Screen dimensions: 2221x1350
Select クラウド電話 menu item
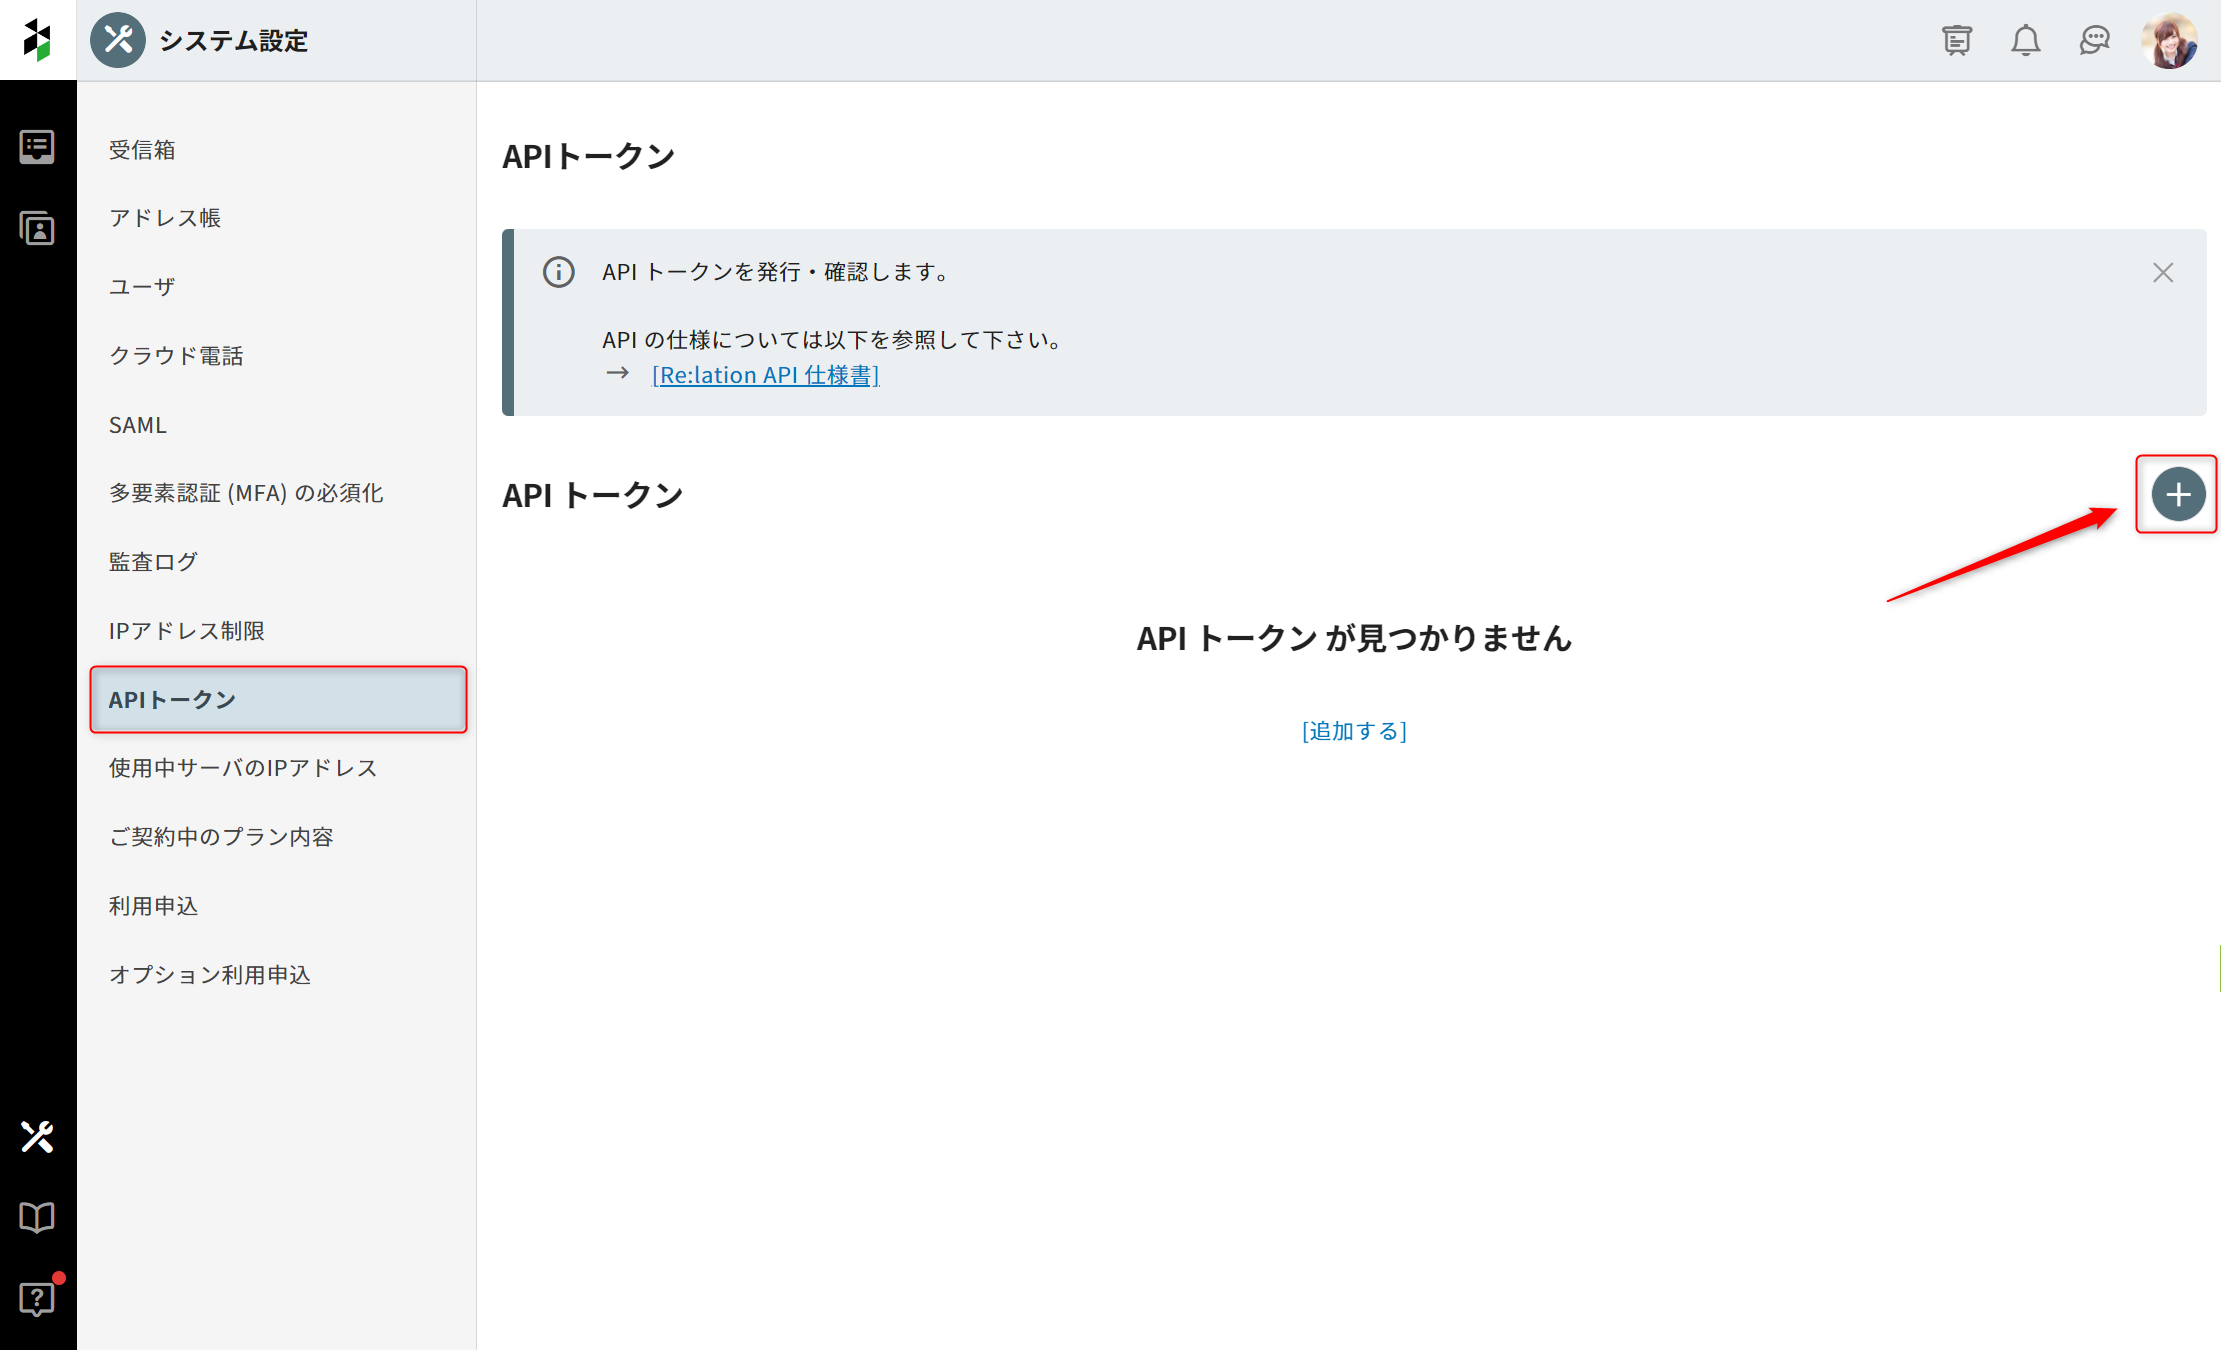176,356
